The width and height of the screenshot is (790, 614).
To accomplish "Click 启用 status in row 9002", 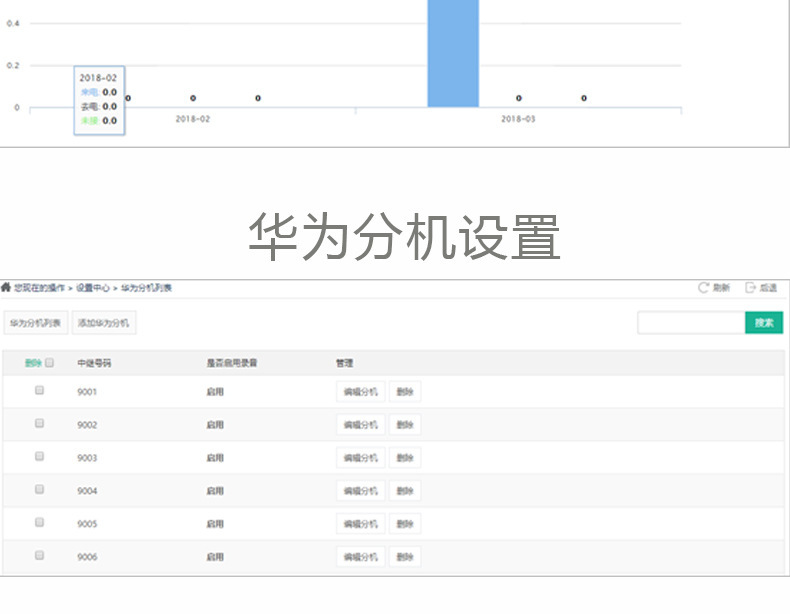I will coord(215,425).
